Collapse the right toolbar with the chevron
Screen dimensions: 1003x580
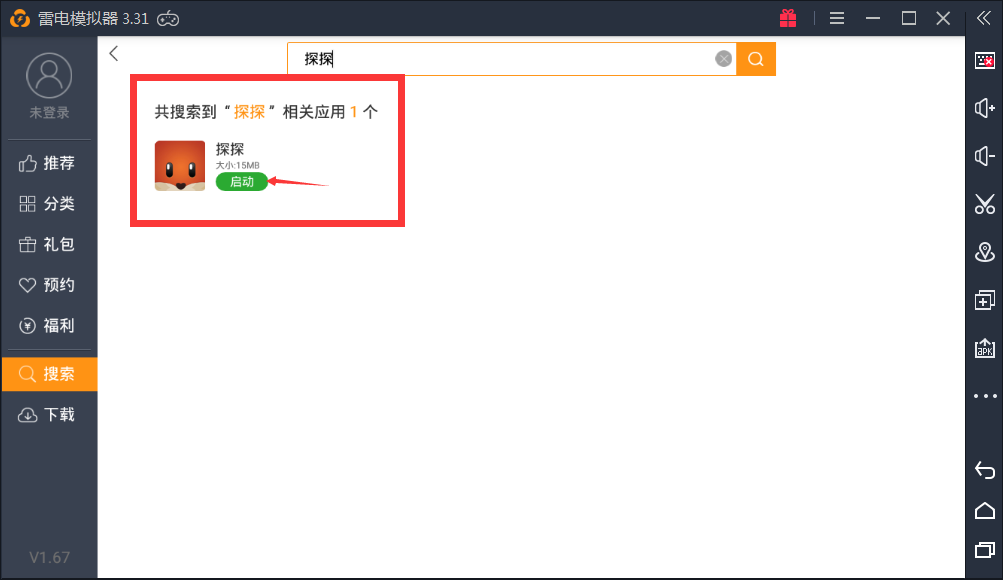(984, 17)
